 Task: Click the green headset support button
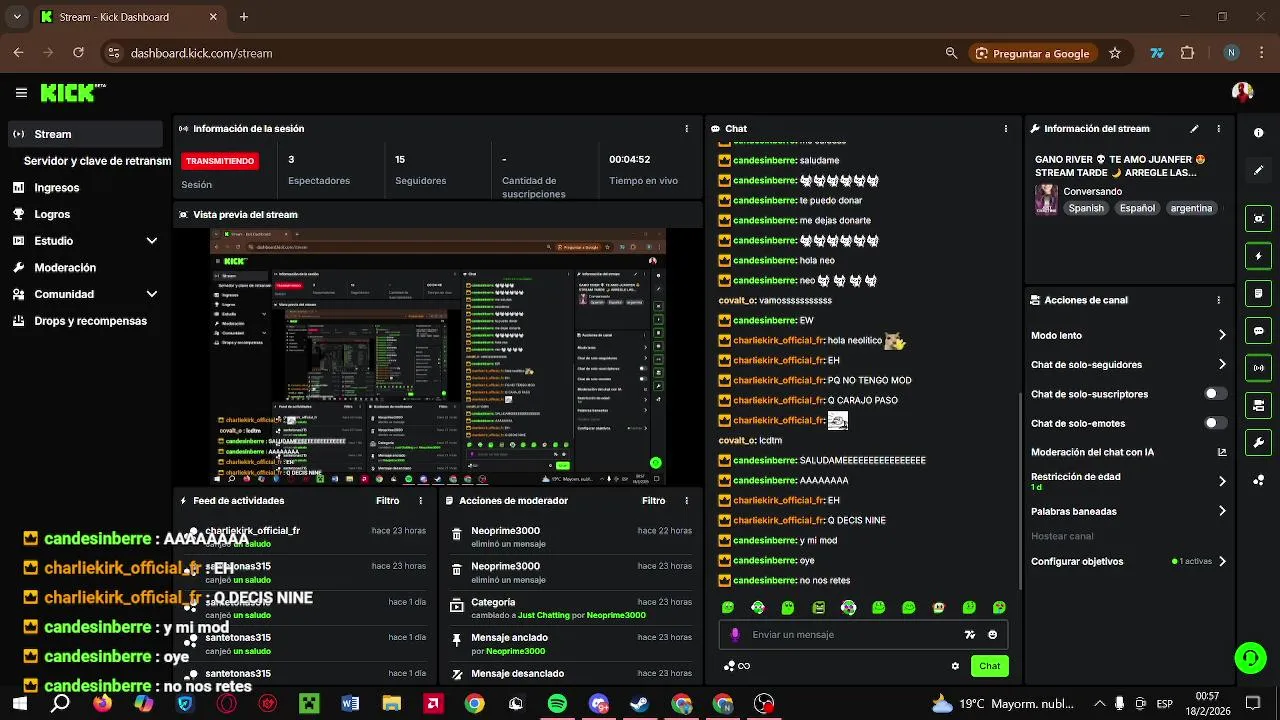coord(1250,657)
